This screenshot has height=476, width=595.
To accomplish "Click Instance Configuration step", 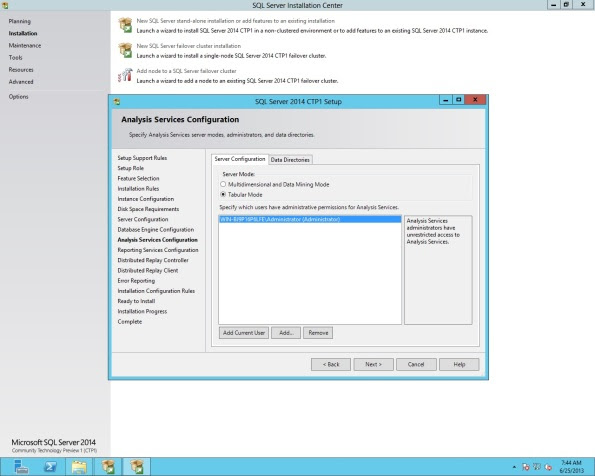I will pyautogui.click(x=146, y=199).
